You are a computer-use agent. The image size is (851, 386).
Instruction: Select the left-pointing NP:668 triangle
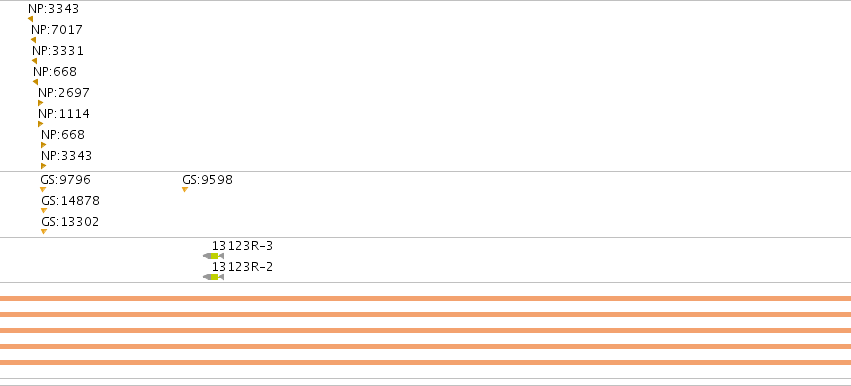36,82
